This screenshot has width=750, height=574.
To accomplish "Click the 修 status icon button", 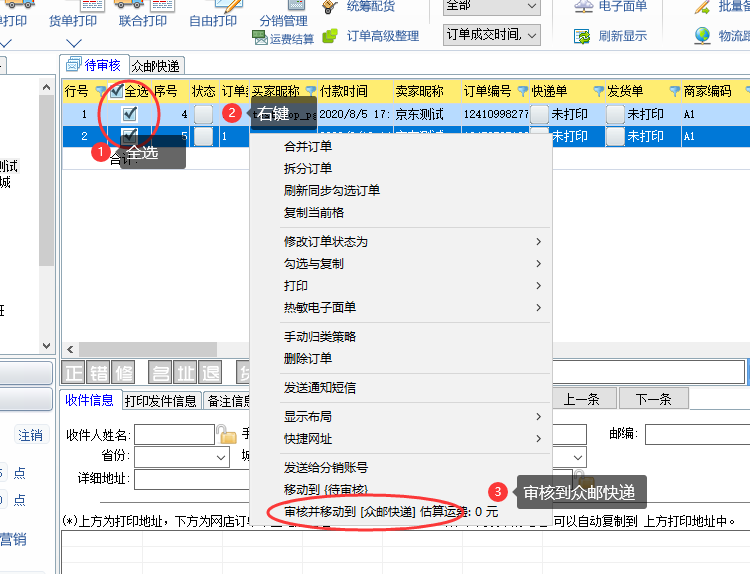I will [123, 373].
